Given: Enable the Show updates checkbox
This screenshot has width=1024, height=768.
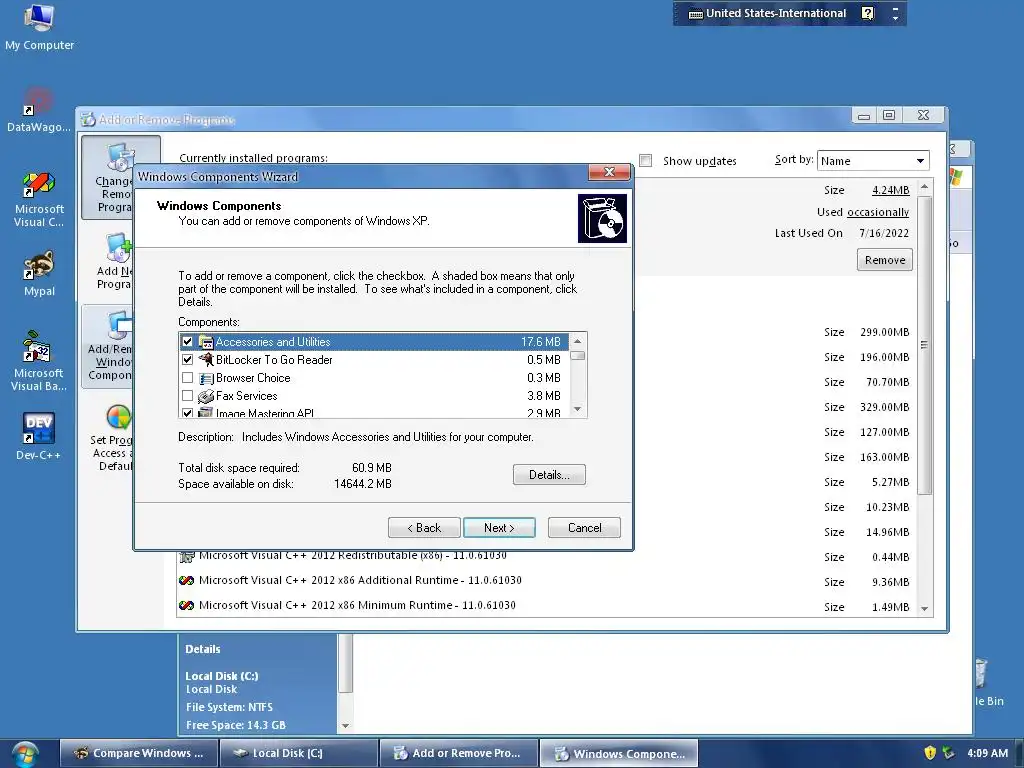Looking at the screenshot, I should (646, 161).
